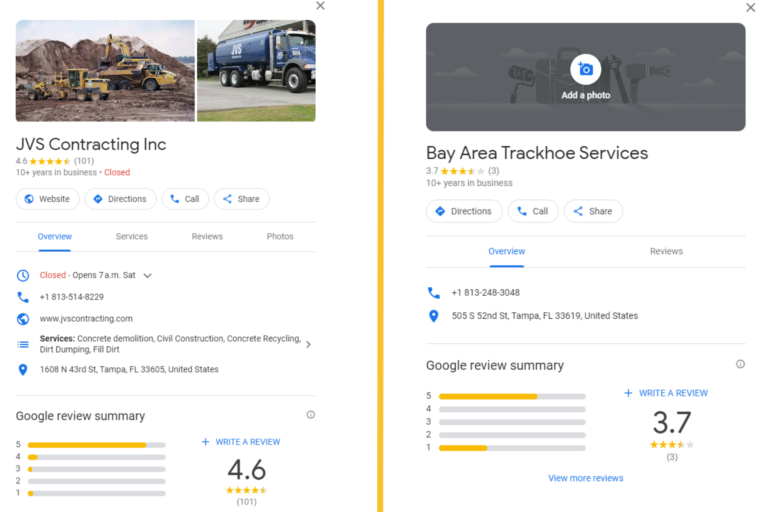
Task: Close the Bay Area Trackhoe Services panel
Action: coord(750,7)
